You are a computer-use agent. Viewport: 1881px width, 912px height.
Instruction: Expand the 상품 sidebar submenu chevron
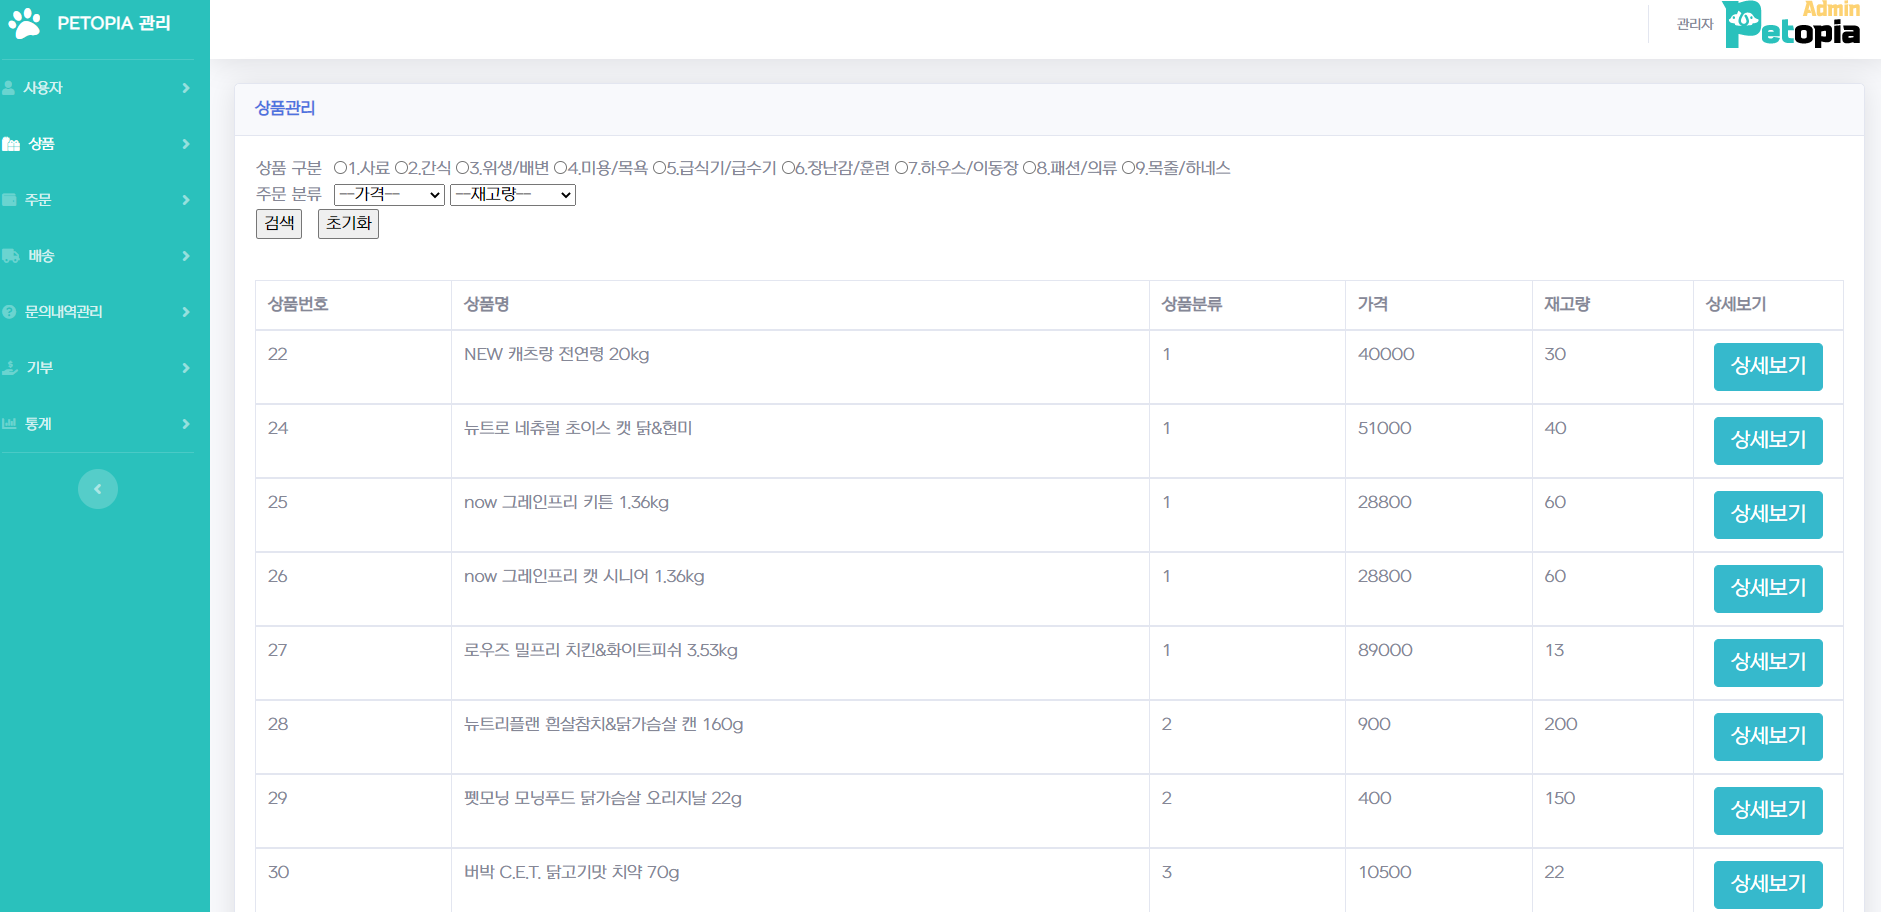pyautogui.click(x=186, y=143)
